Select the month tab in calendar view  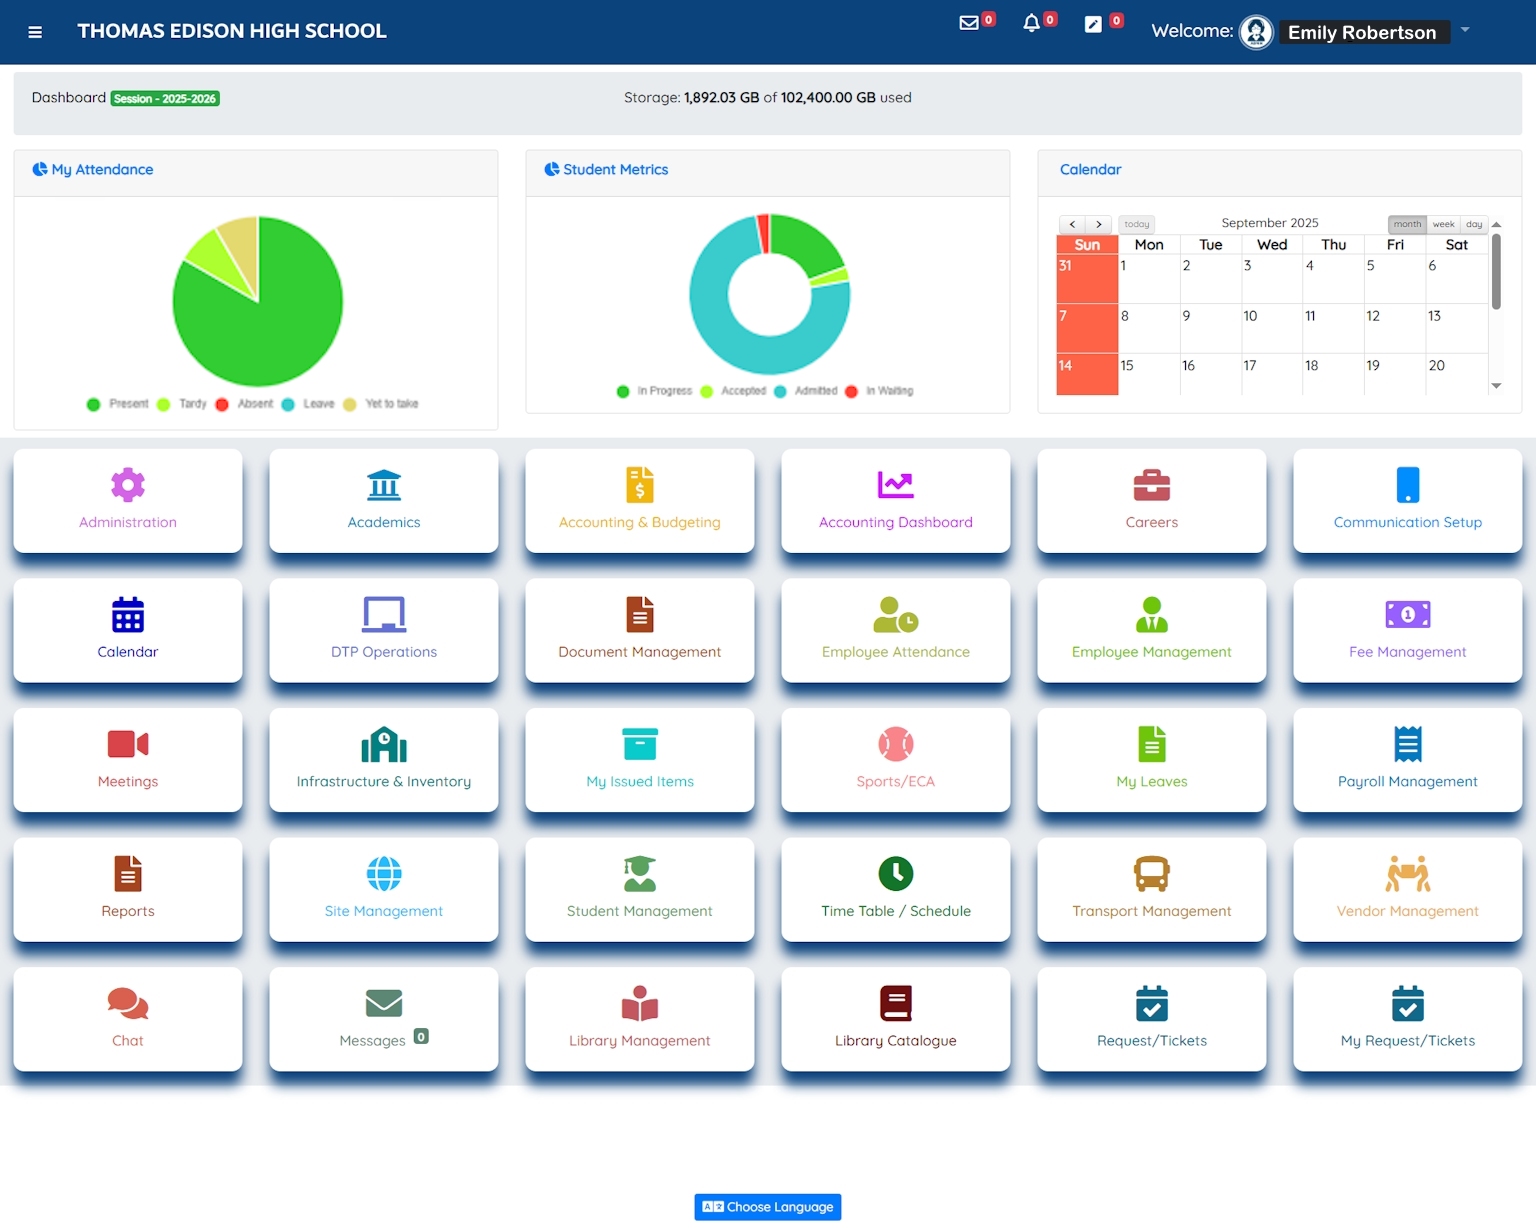coord(1406,224)
